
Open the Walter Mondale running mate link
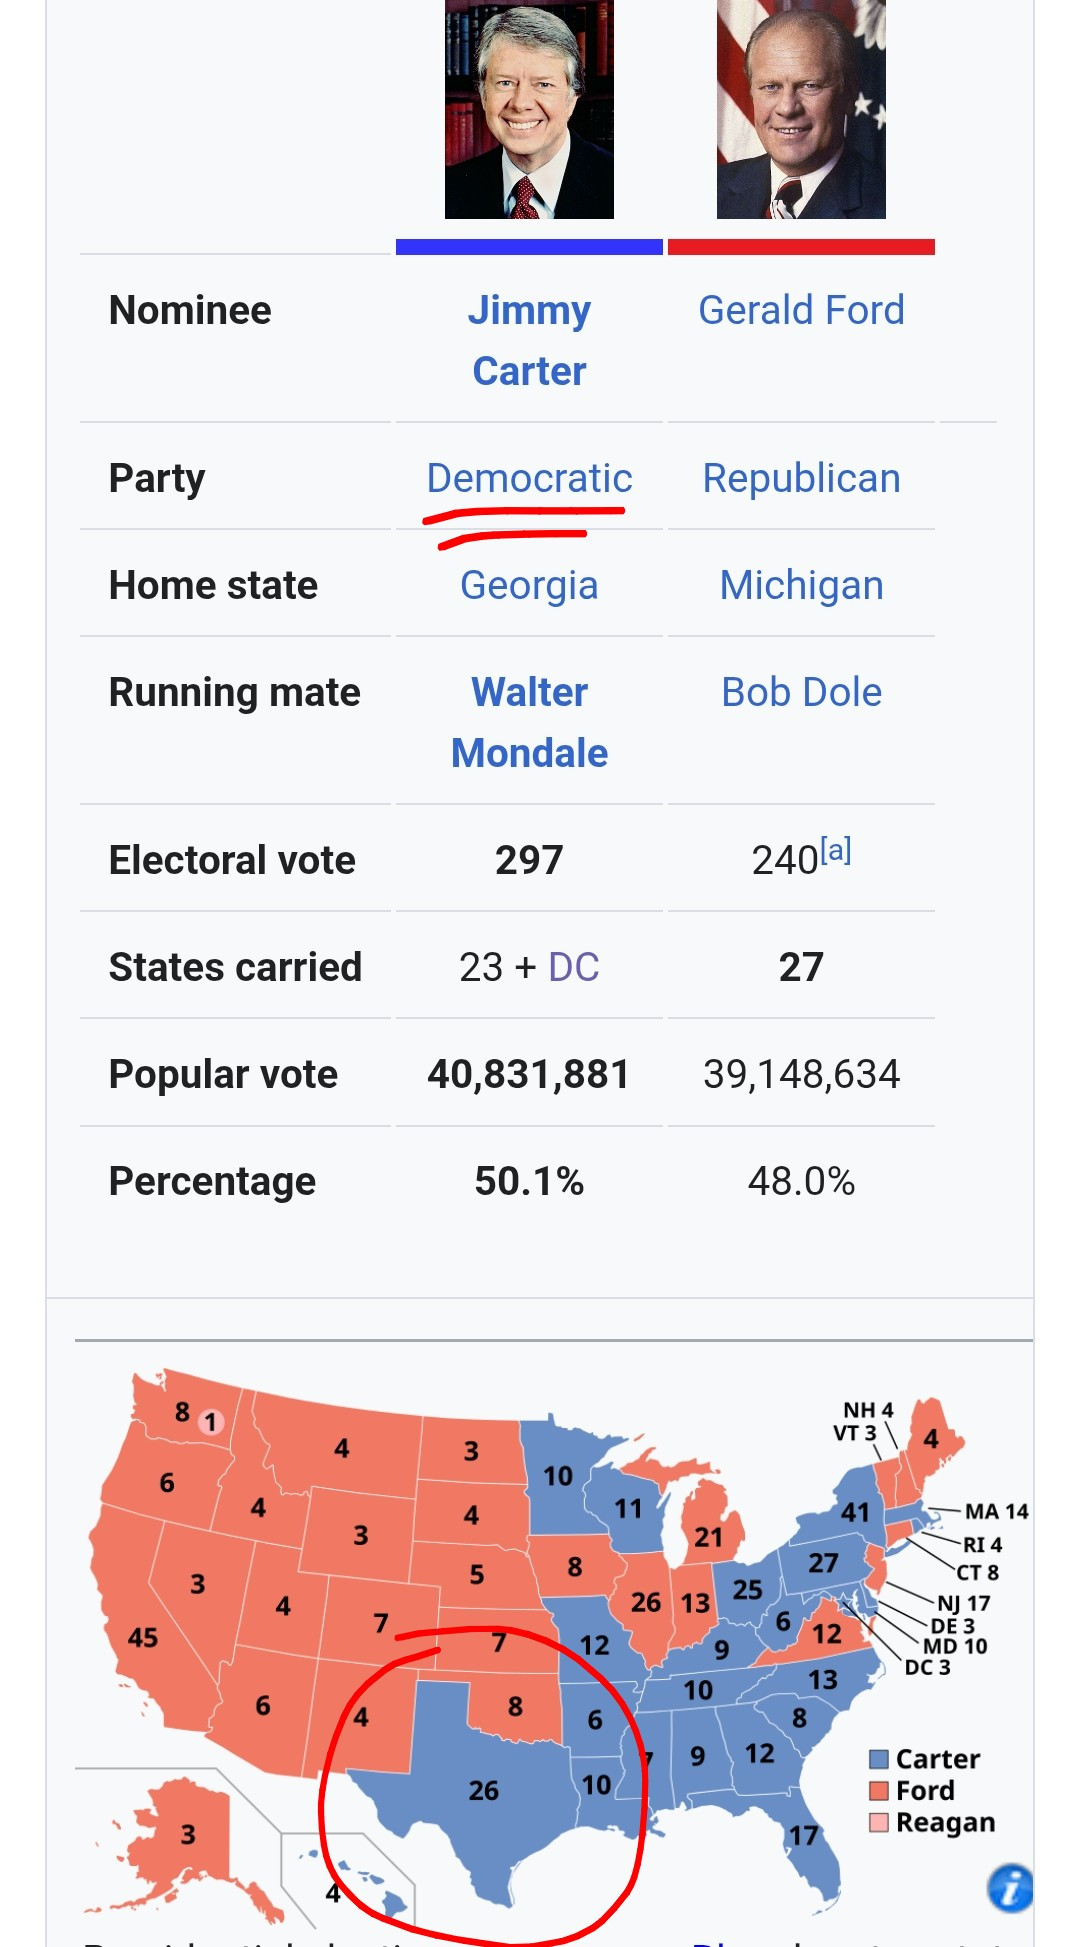(529, 723)
